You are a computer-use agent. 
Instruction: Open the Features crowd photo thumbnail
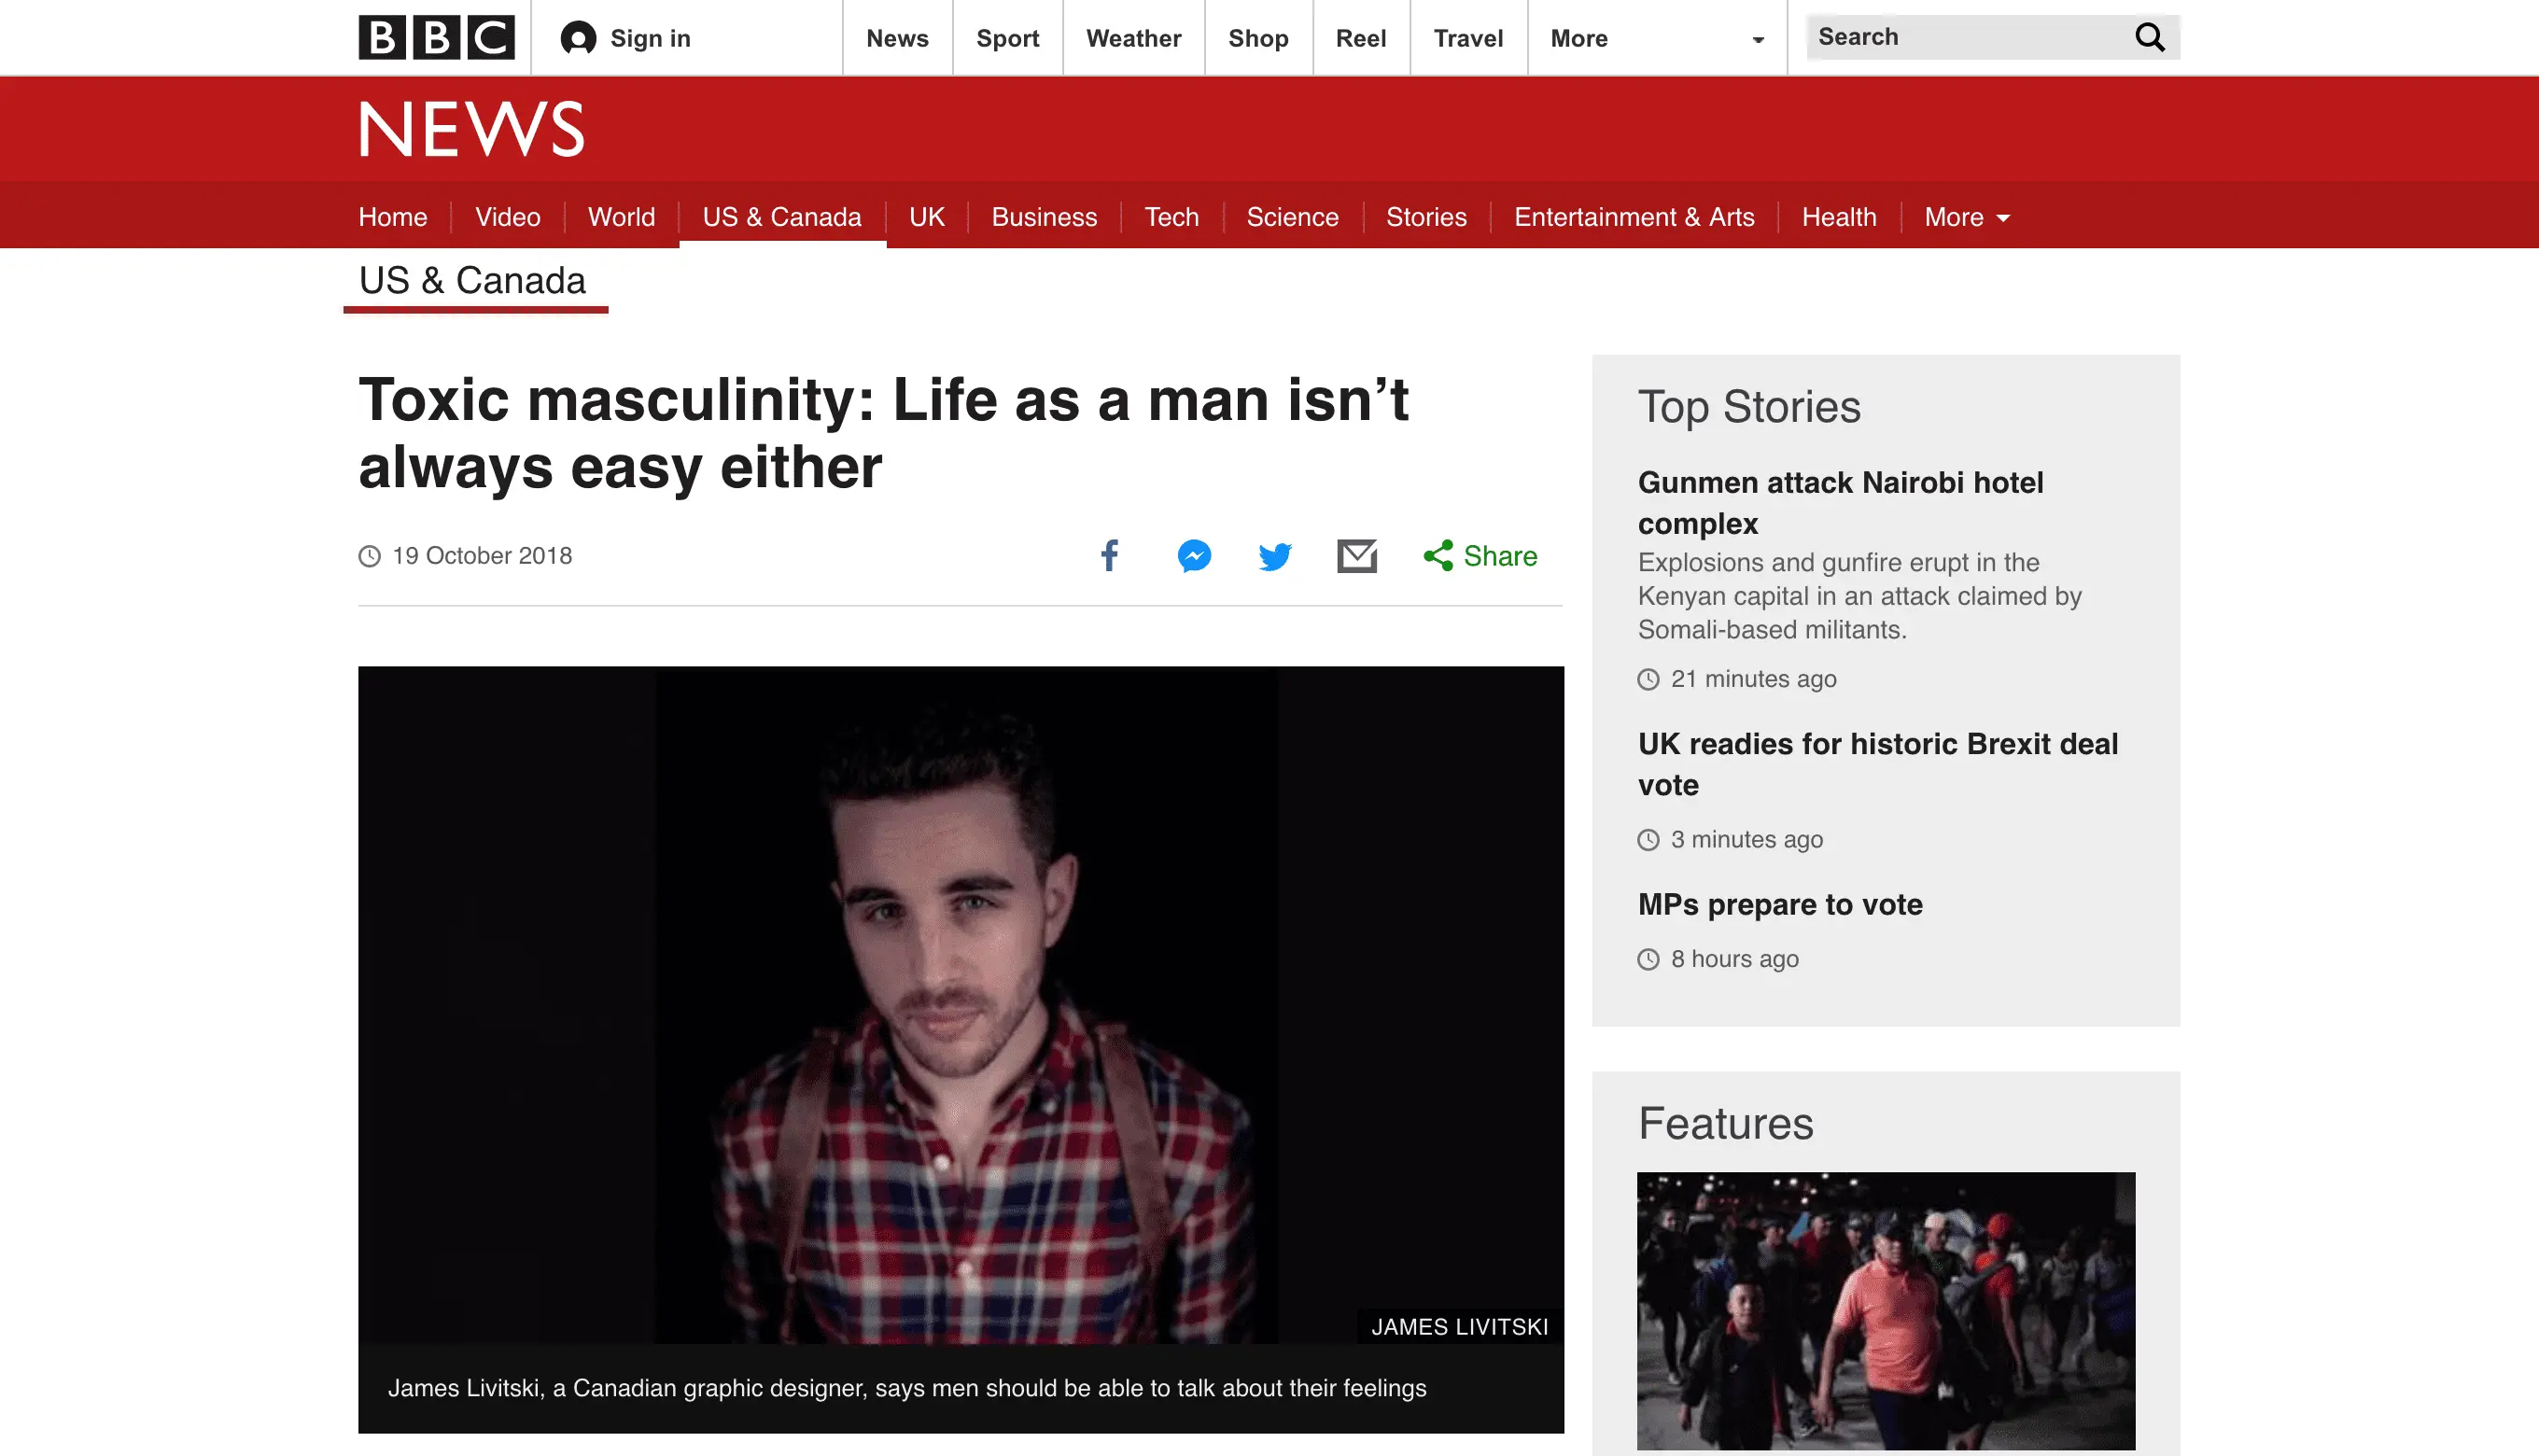pyautogui.click(x=1885, y=1310)
